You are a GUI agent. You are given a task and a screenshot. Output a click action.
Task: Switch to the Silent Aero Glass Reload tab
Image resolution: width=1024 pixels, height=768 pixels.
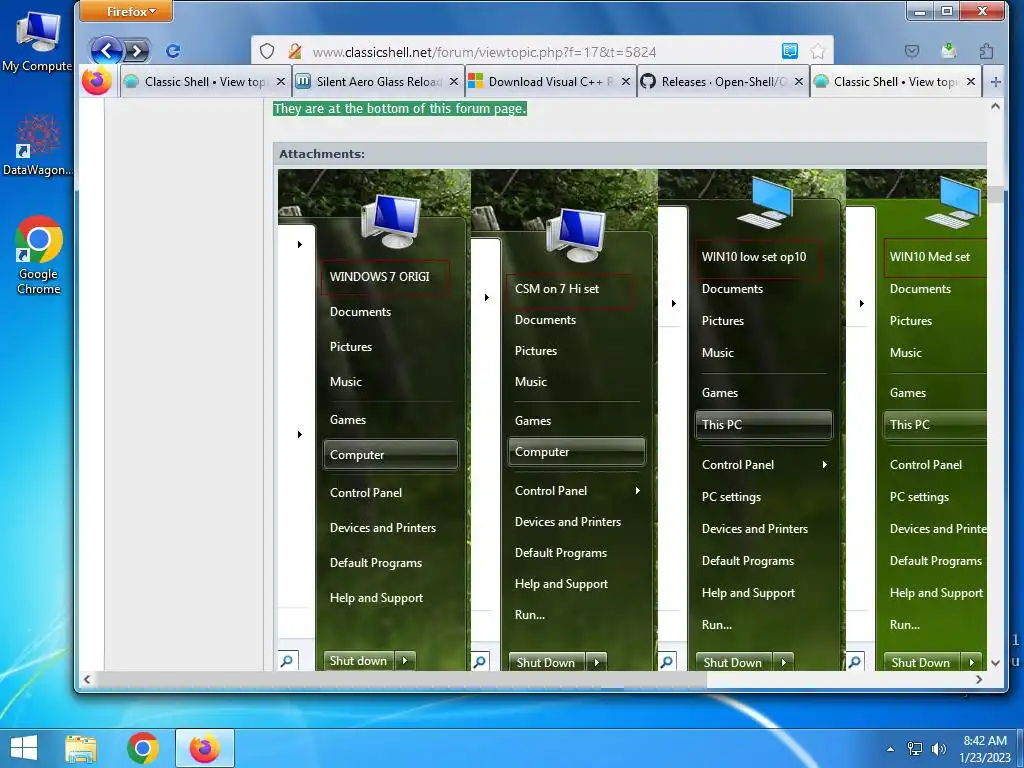(x=377, y=82)
